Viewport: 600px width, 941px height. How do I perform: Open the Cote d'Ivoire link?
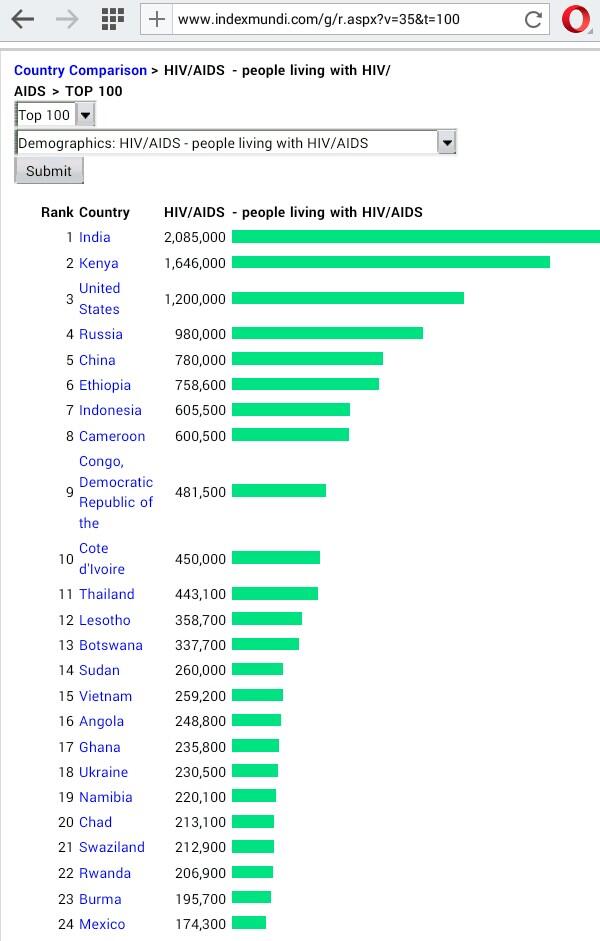[102, 559]
